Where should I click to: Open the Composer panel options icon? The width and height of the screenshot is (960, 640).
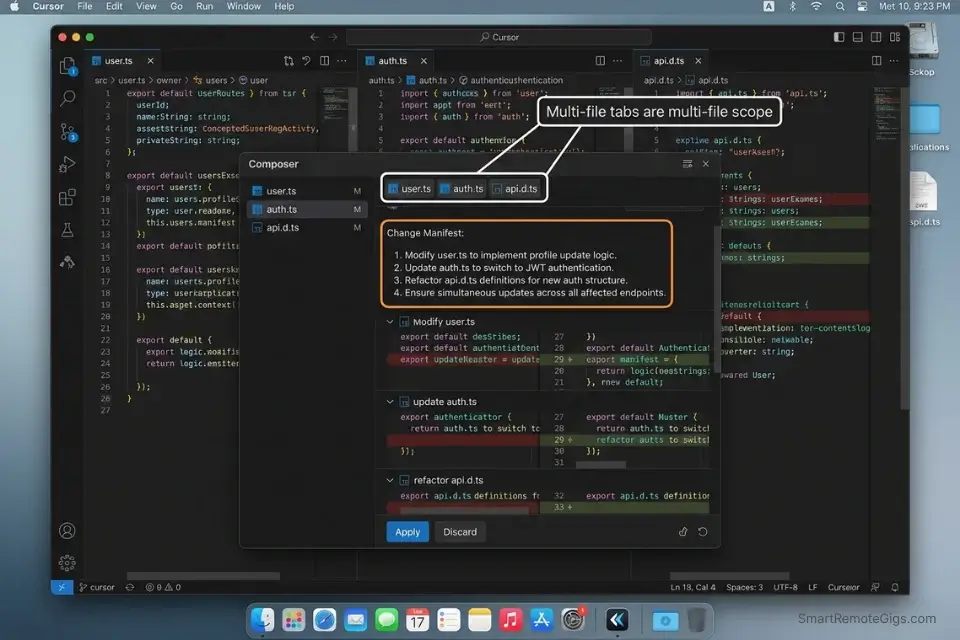[686, 164]
